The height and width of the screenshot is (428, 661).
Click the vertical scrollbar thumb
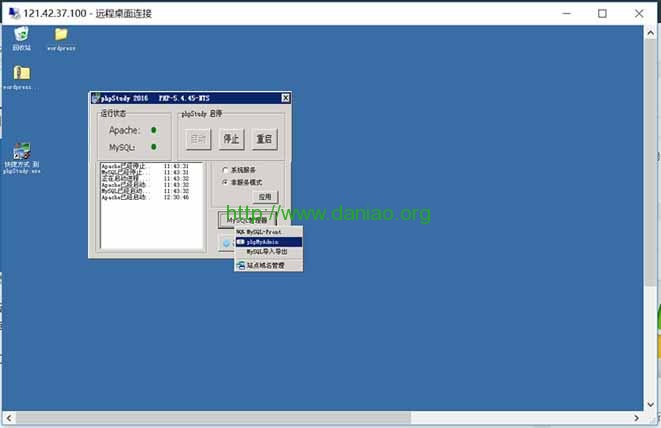point(650,163)
